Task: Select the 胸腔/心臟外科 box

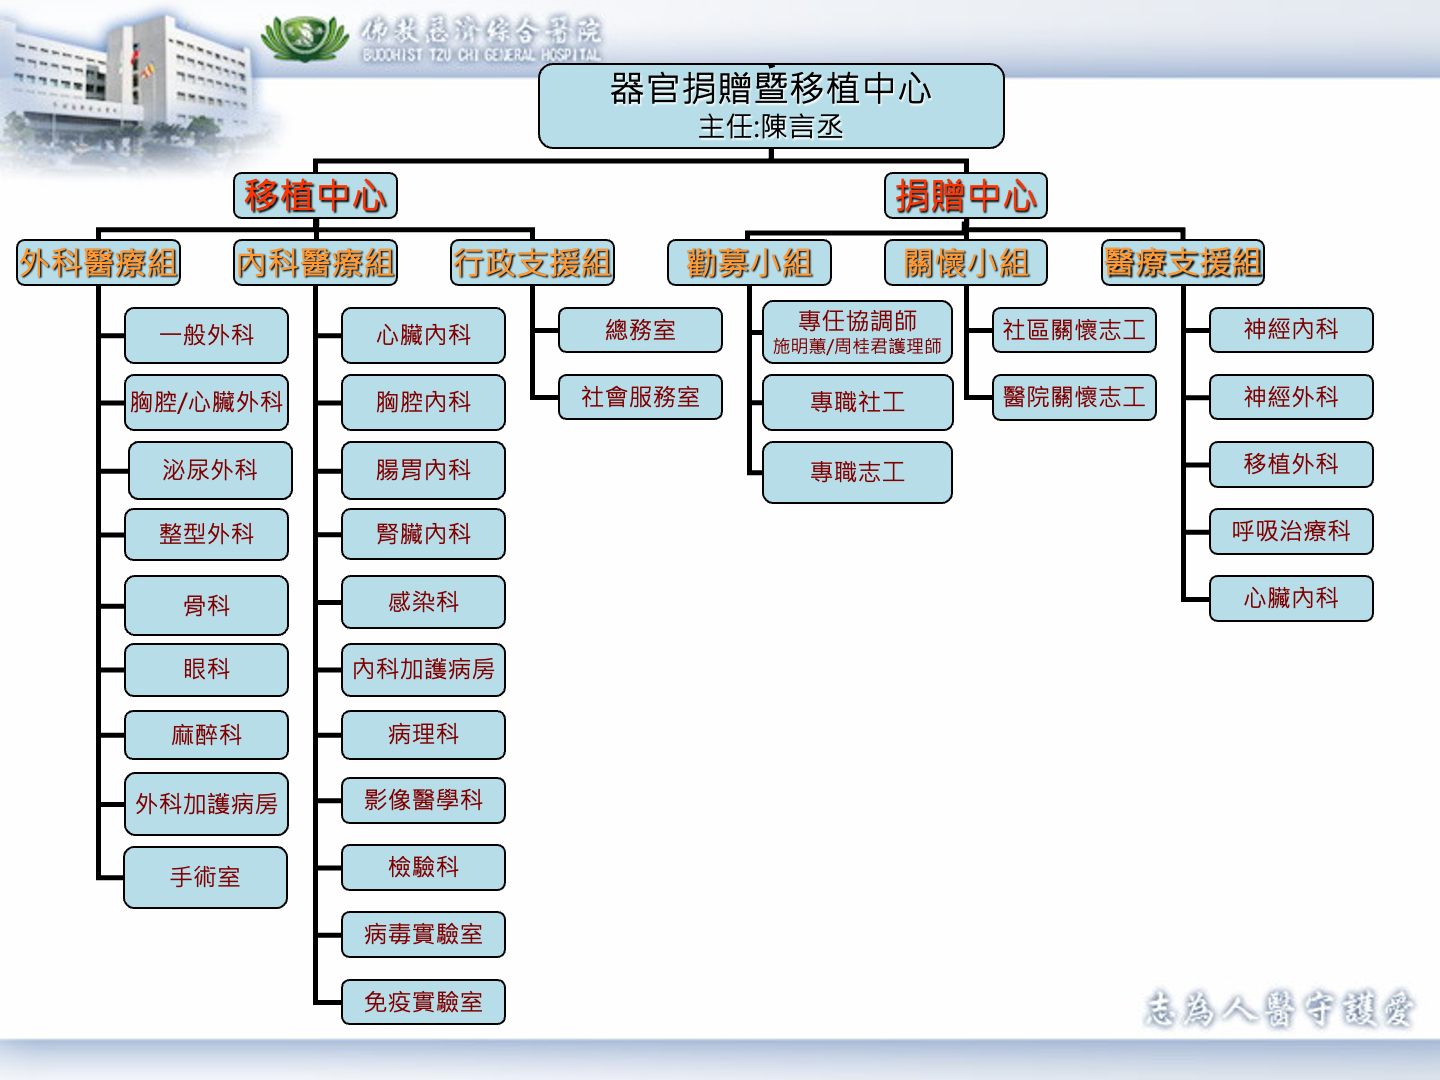Action: [206, 402]
